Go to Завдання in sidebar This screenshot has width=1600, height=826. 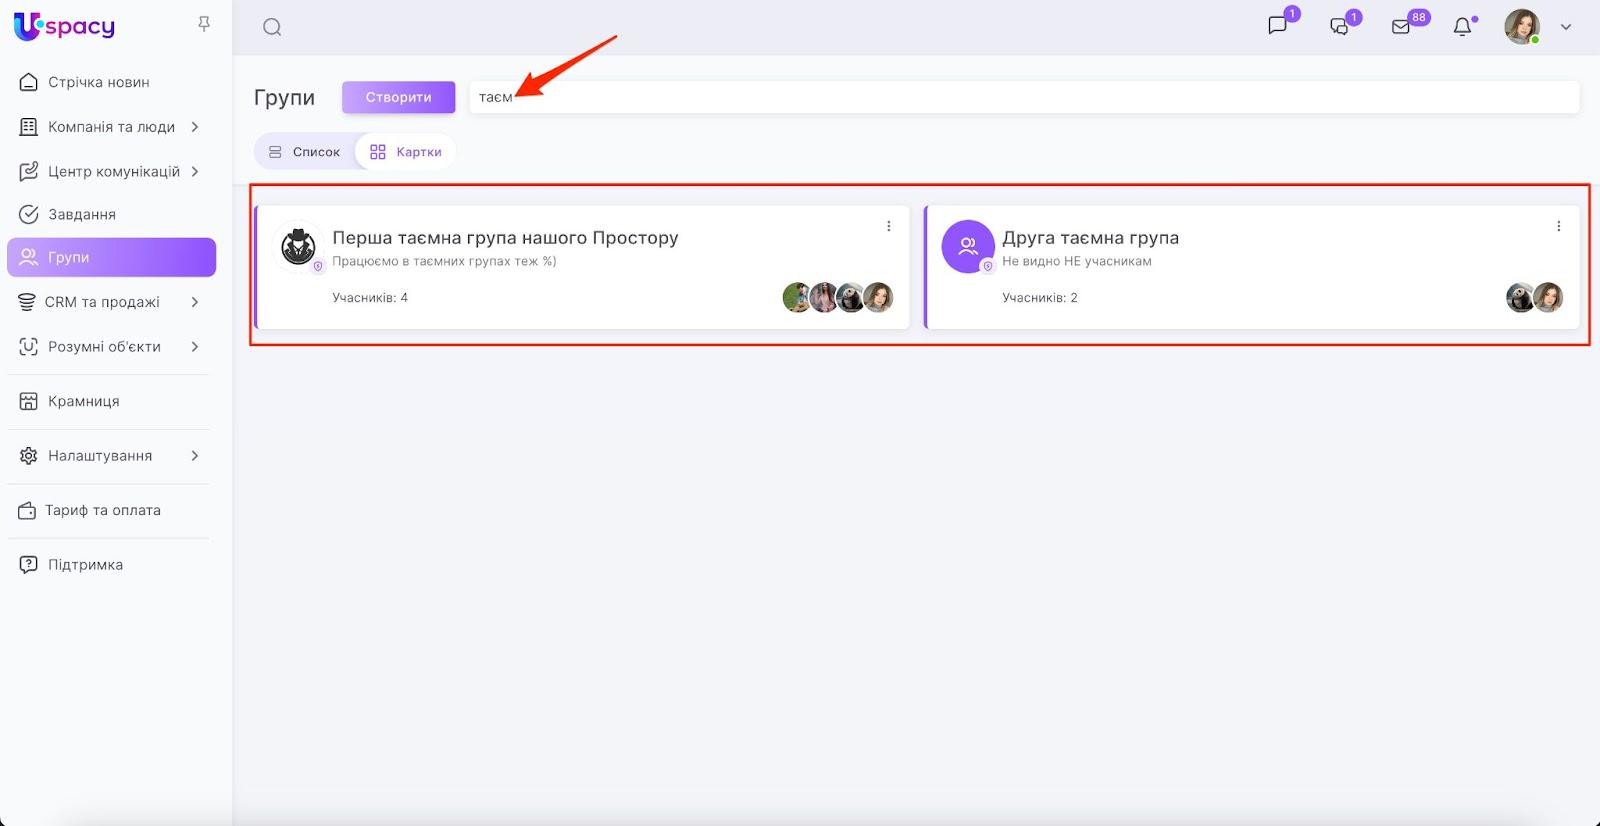click(82, 214)
